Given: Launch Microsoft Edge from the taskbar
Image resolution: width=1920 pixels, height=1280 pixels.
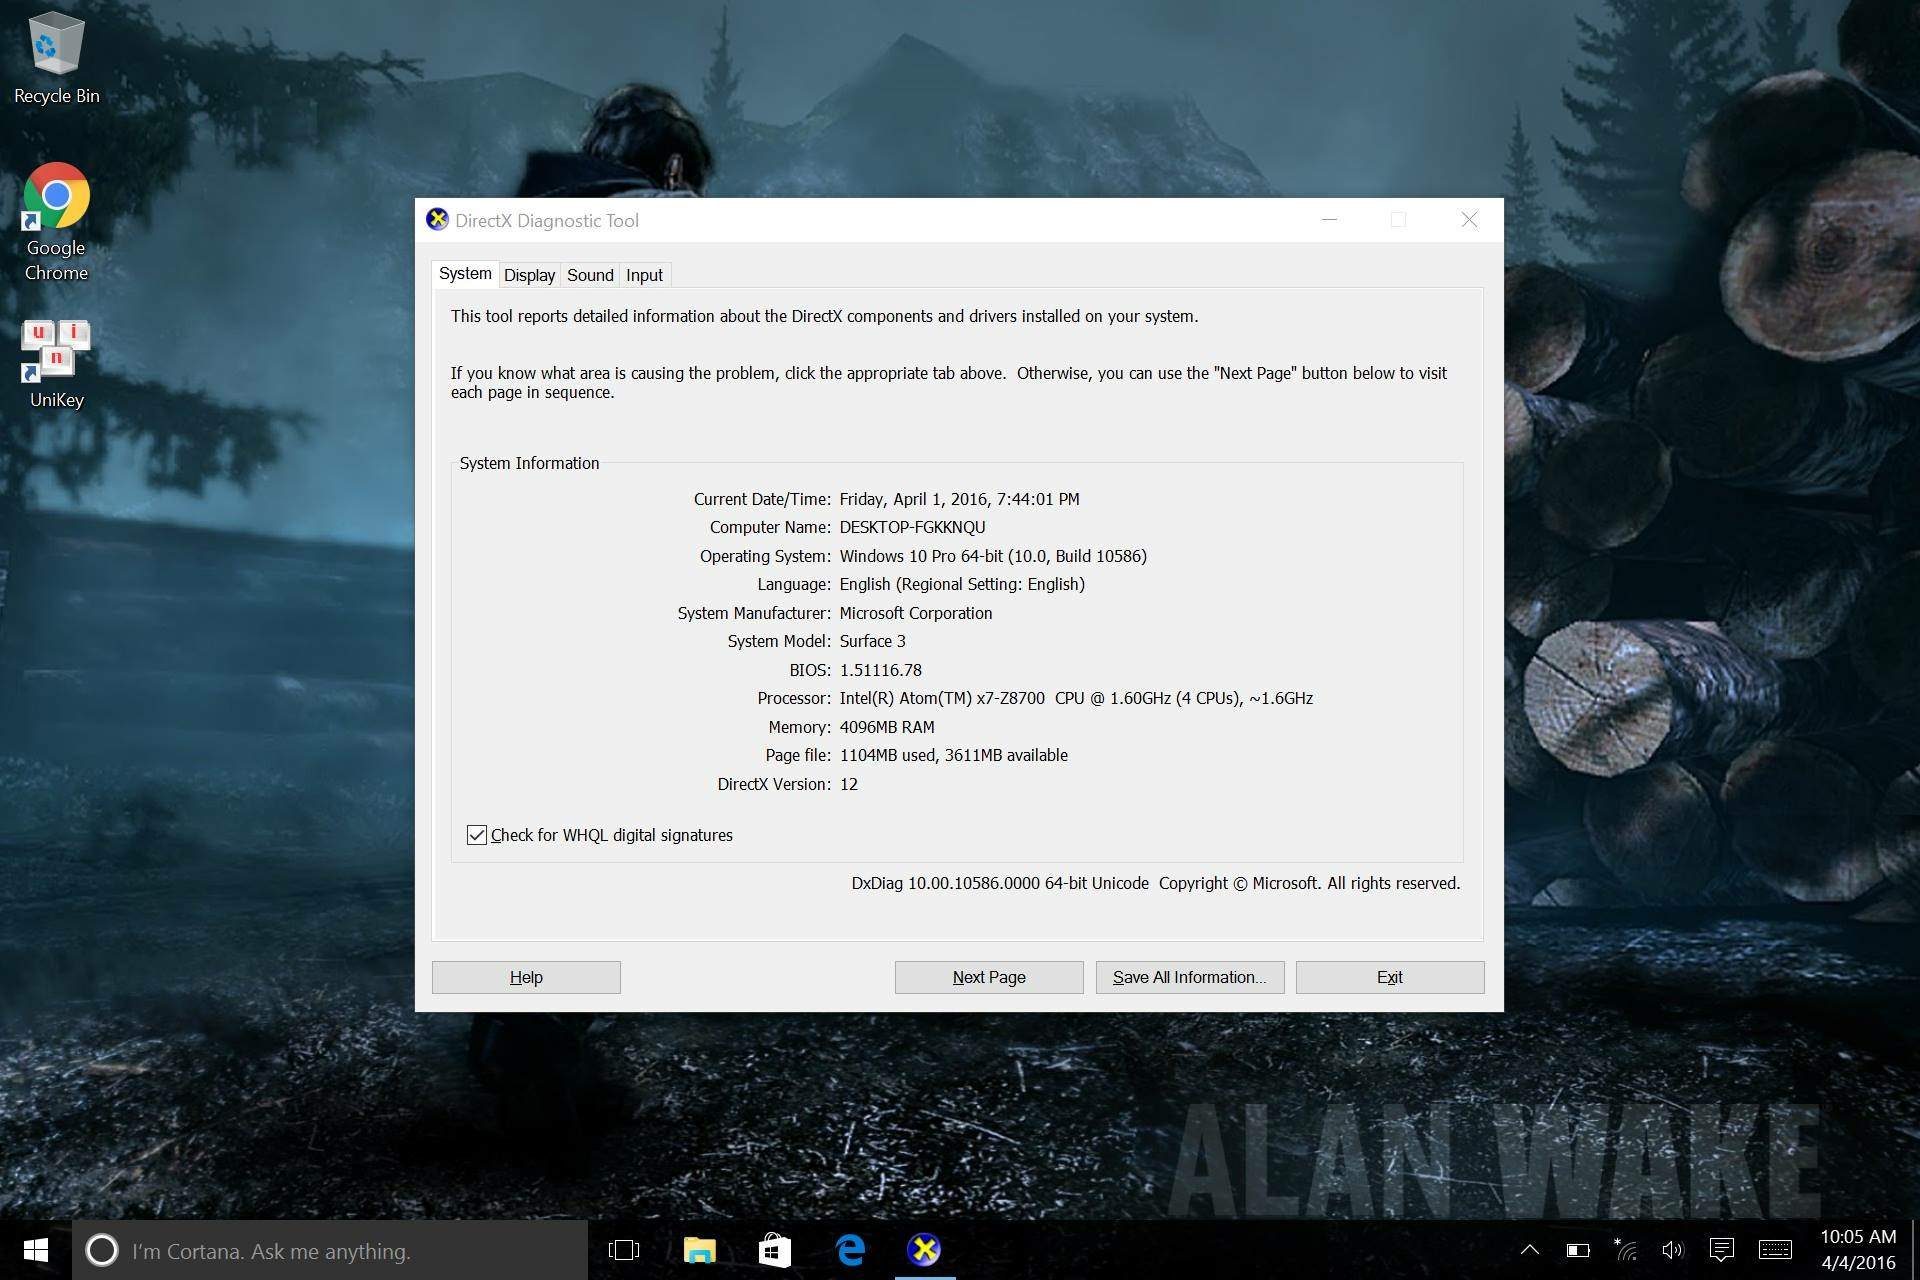Looking at the screenshot, I should [x=850, y=1250].
